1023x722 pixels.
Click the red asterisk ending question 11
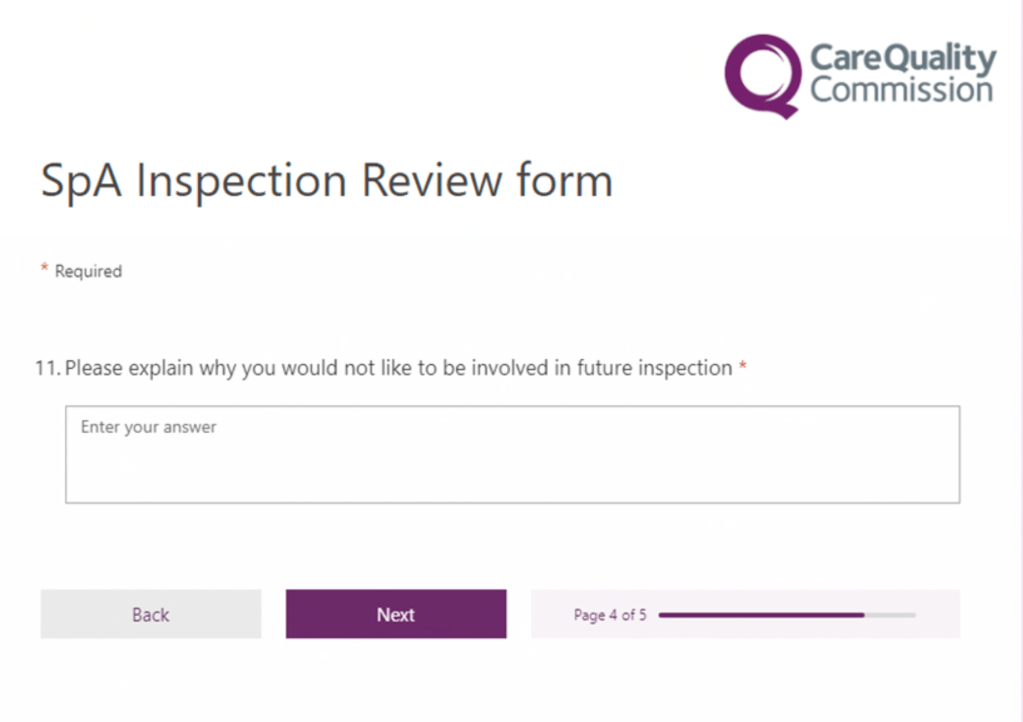tap(743, 368)
